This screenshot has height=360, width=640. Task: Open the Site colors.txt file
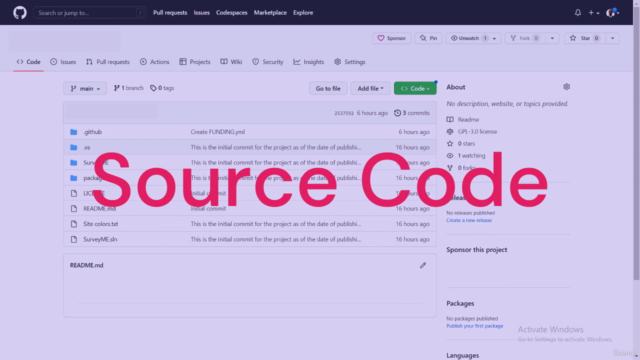click(x=100, y=224)
